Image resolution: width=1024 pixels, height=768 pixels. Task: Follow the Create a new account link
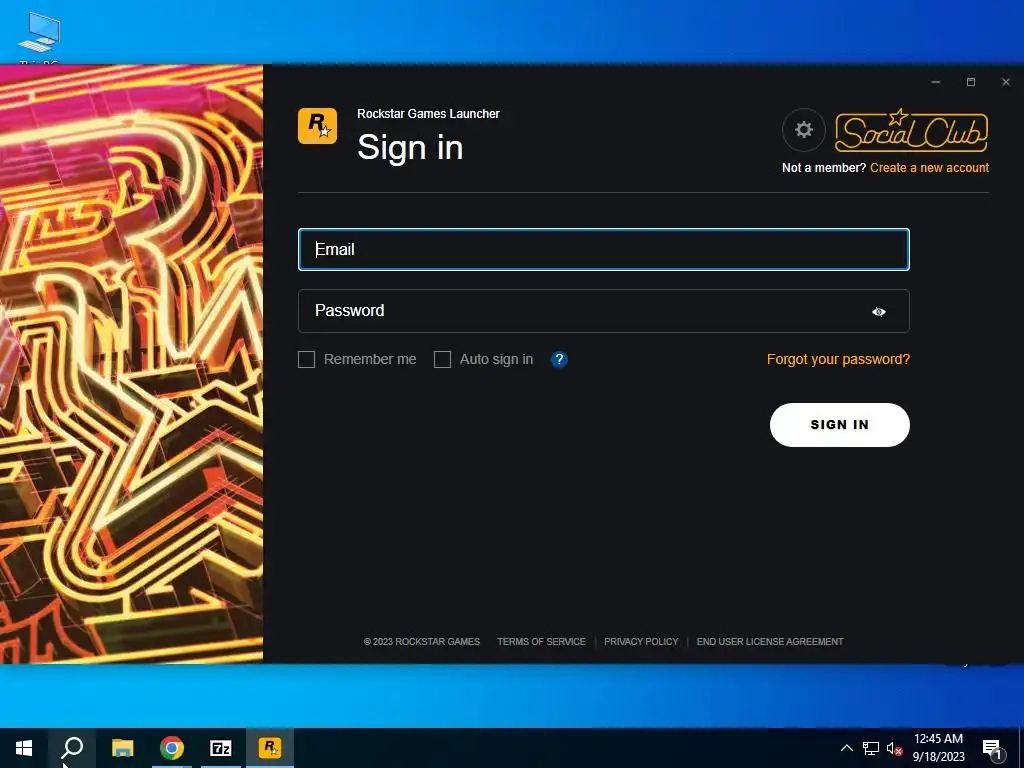pos(929,168)
